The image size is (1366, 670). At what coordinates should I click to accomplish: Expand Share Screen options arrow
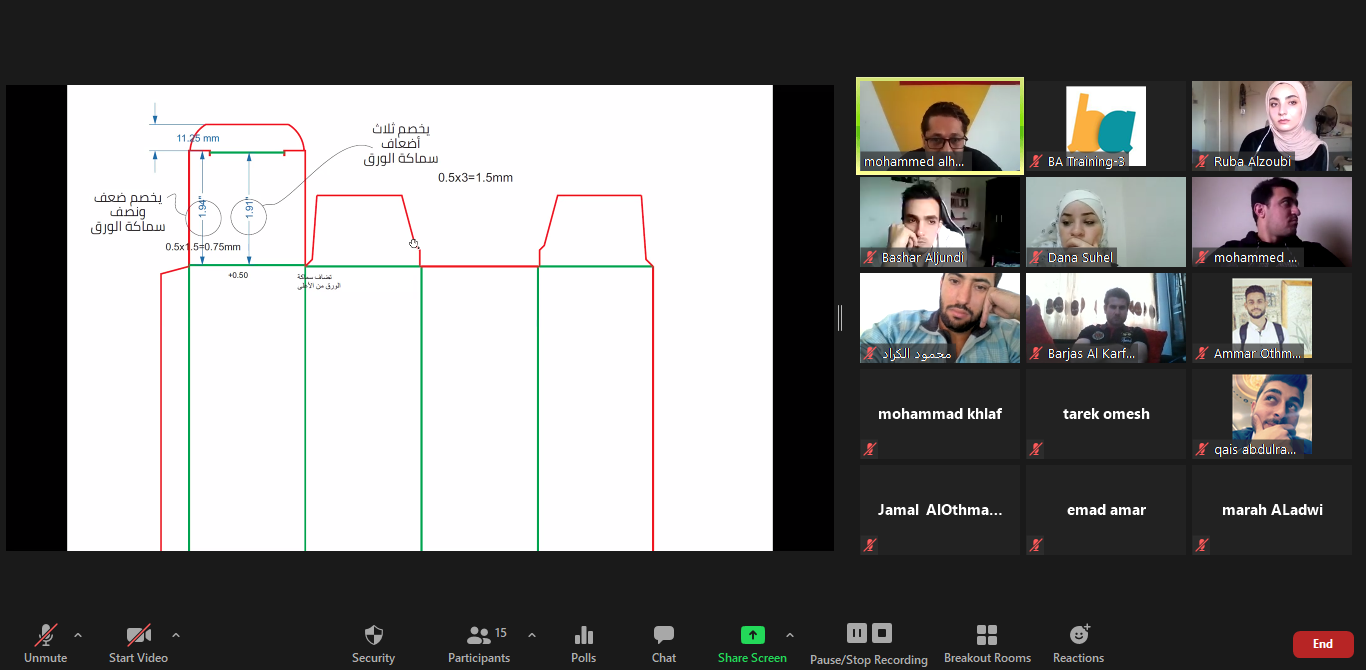pos(790,635)
